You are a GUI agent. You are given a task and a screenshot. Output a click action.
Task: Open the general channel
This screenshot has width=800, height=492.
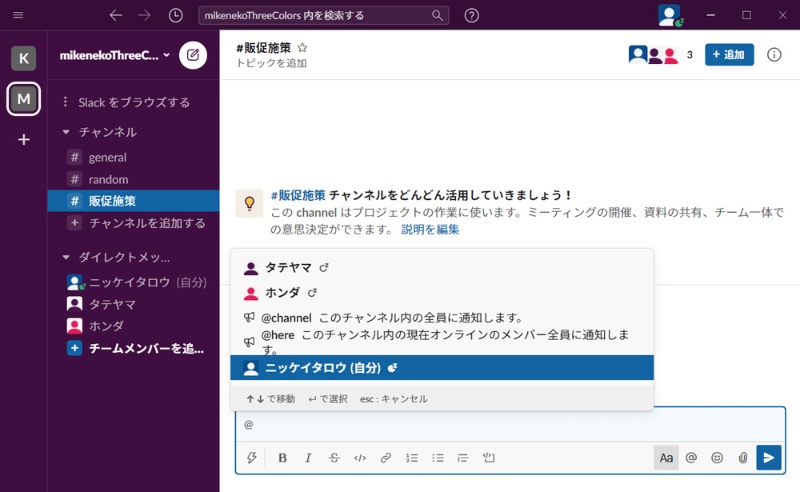coord(107,157)
